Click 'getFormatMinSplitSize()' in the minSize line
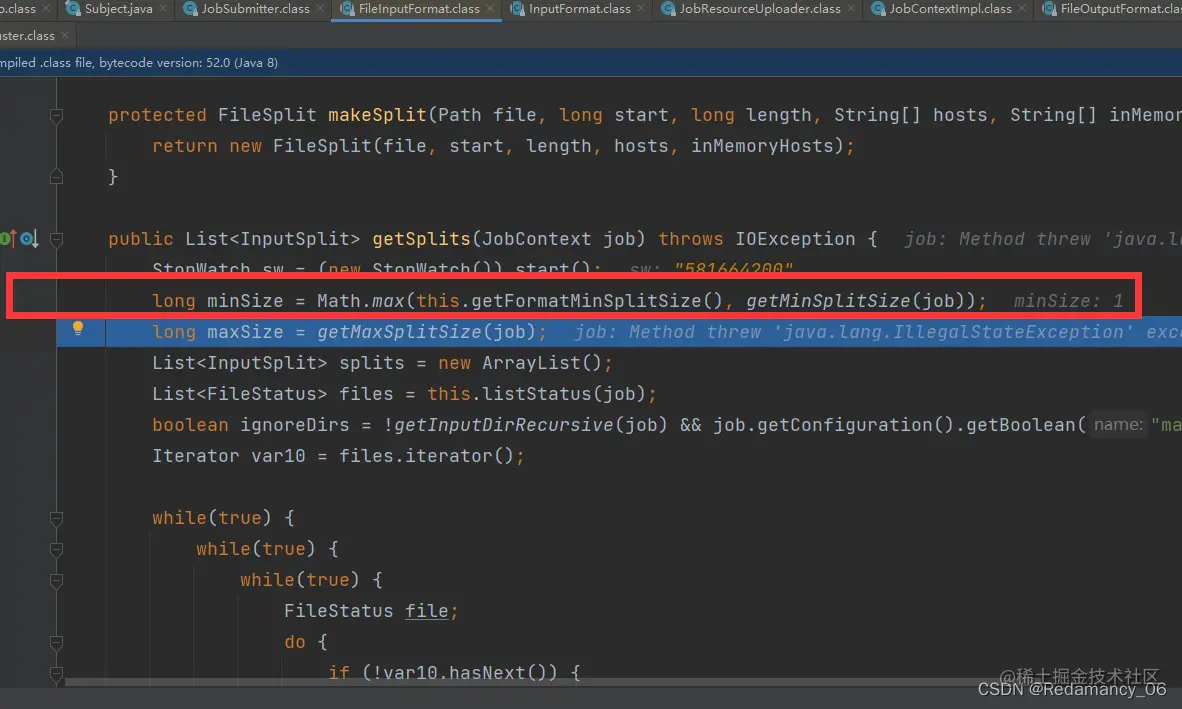Image resolution: width=1182 pixels, height=709 pixels. (x=597, y=301)
